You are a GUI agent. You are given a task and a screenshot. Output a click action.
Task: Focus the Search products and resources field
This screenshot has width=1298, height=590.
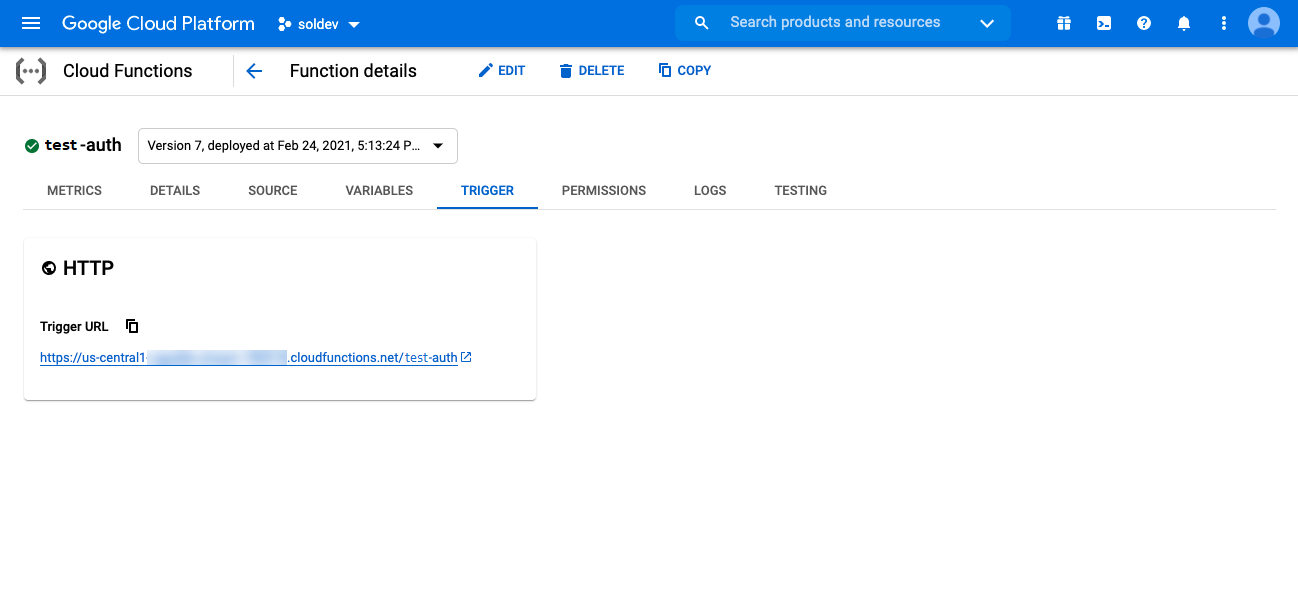click(x=835, y=23)
